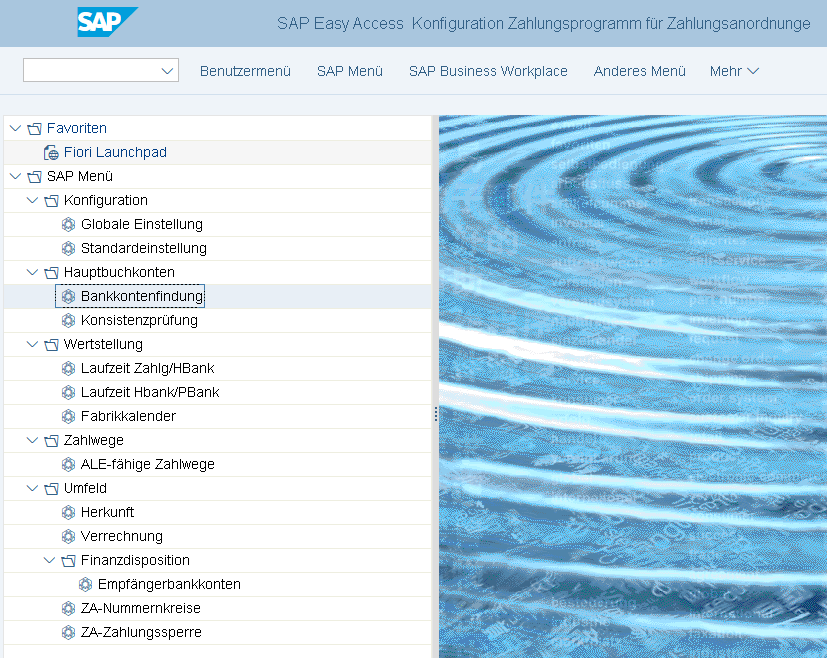Click the Konsistenzprüfung transaction icon
Image resolution: width=827 pixels, height=658 pixels.
tap(68, 321)
